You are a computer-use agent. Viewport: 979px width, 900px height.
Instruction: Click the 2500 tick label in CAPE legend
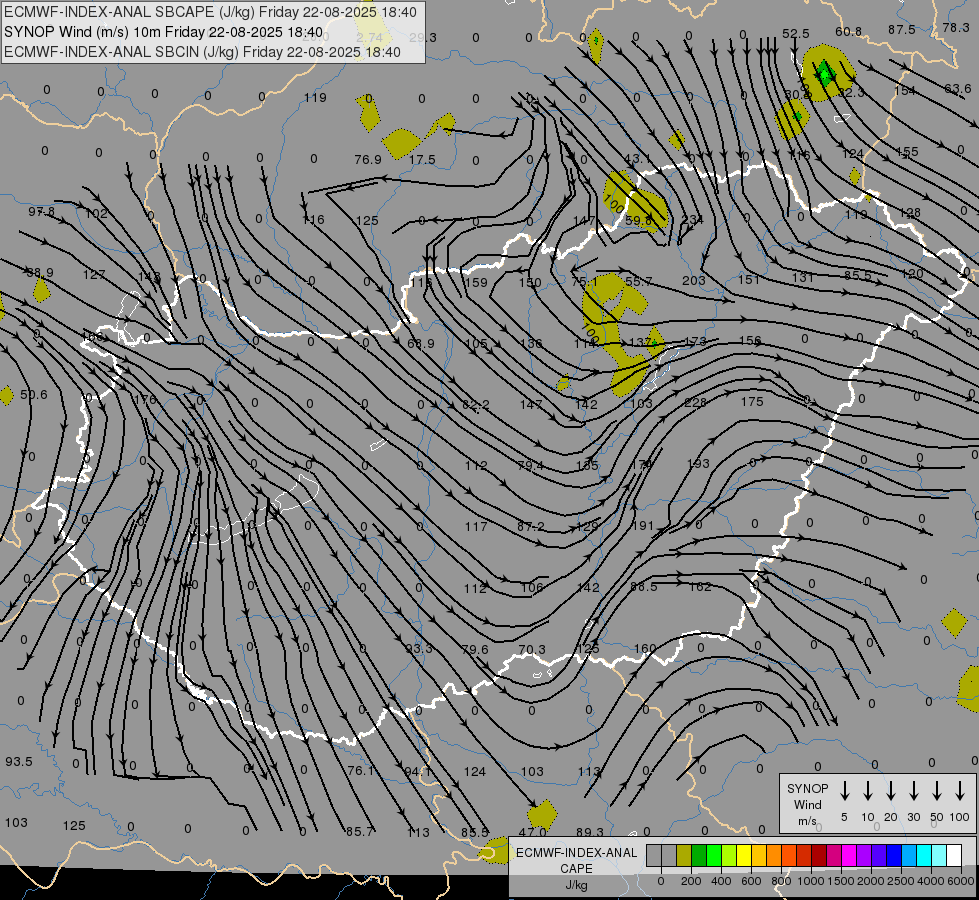click(900, 881)
